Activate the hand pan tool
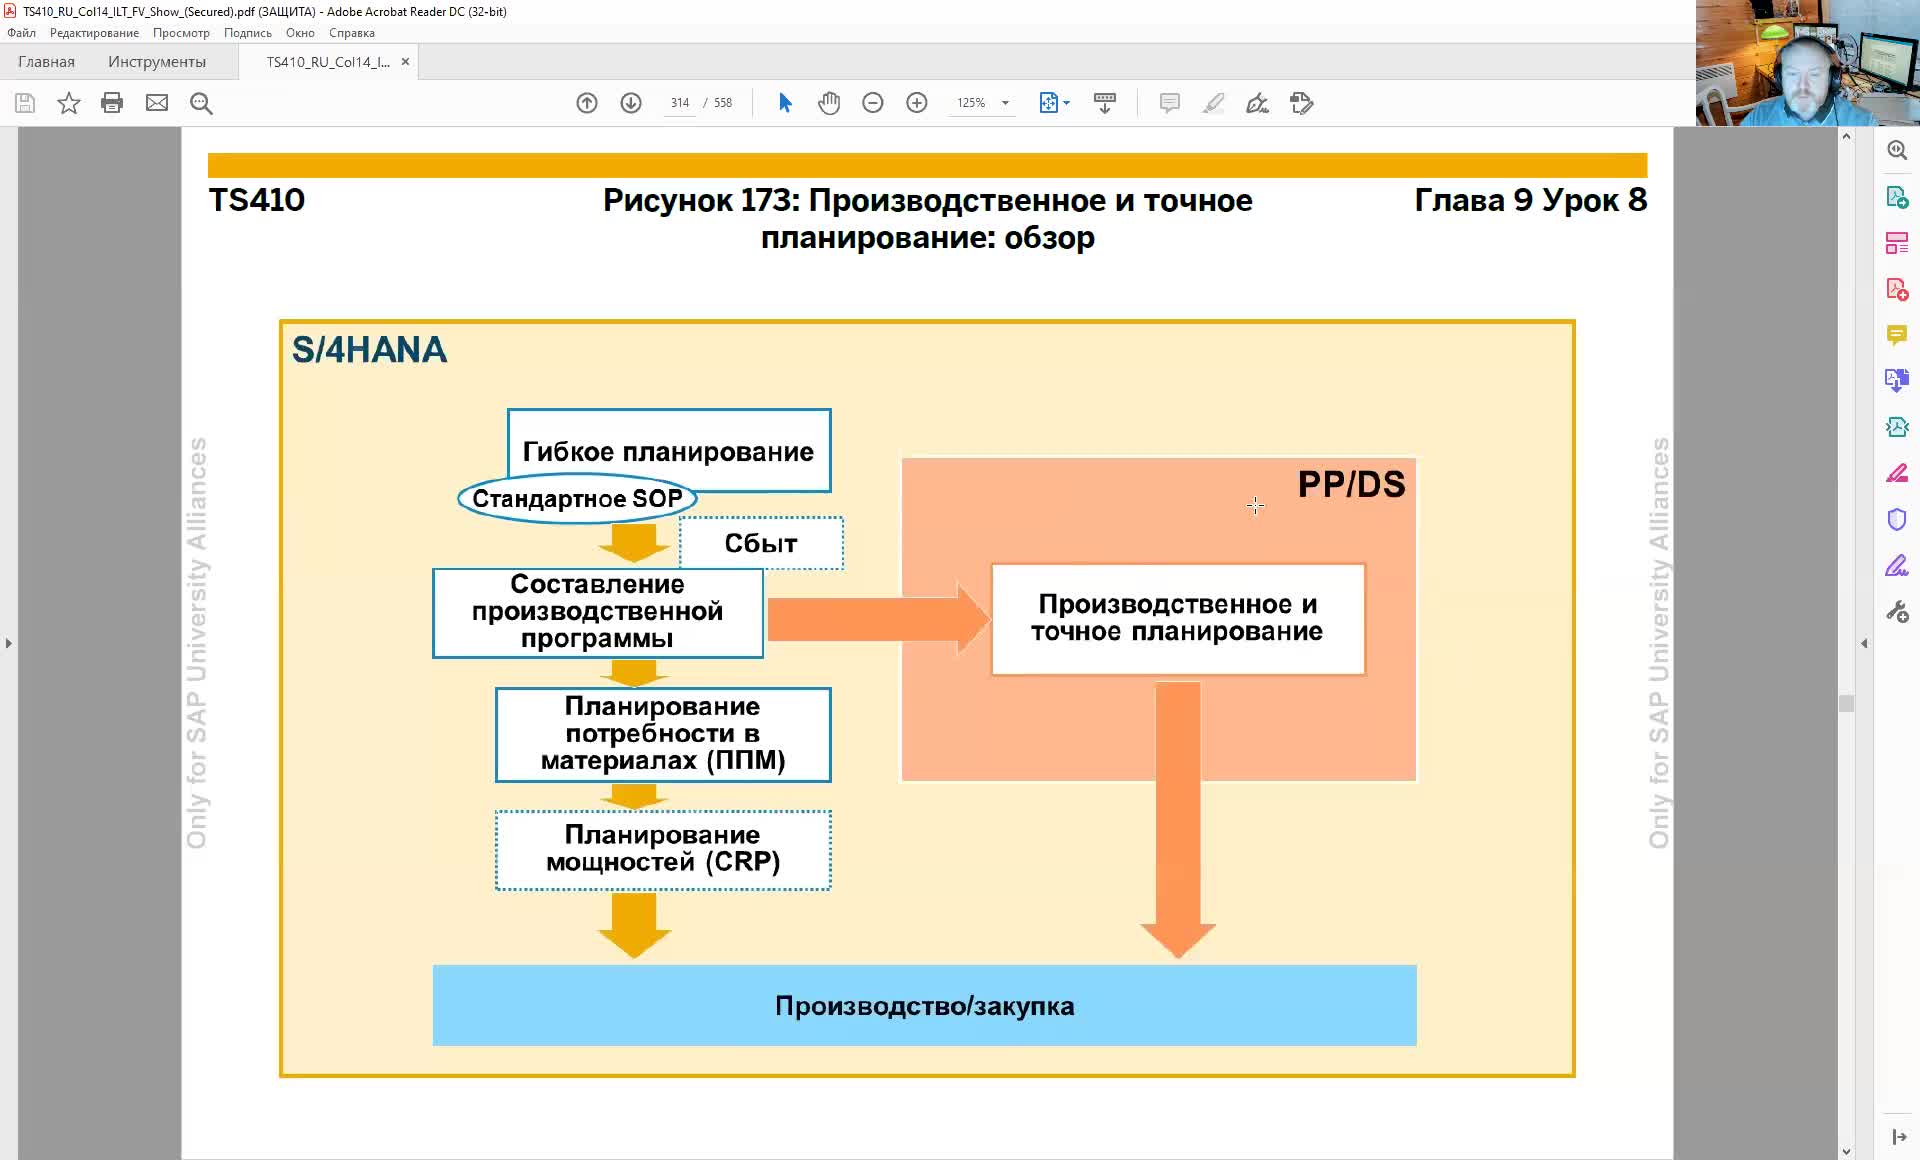The height and width of the screenshot is (1160, 1920). coord(829,103)
